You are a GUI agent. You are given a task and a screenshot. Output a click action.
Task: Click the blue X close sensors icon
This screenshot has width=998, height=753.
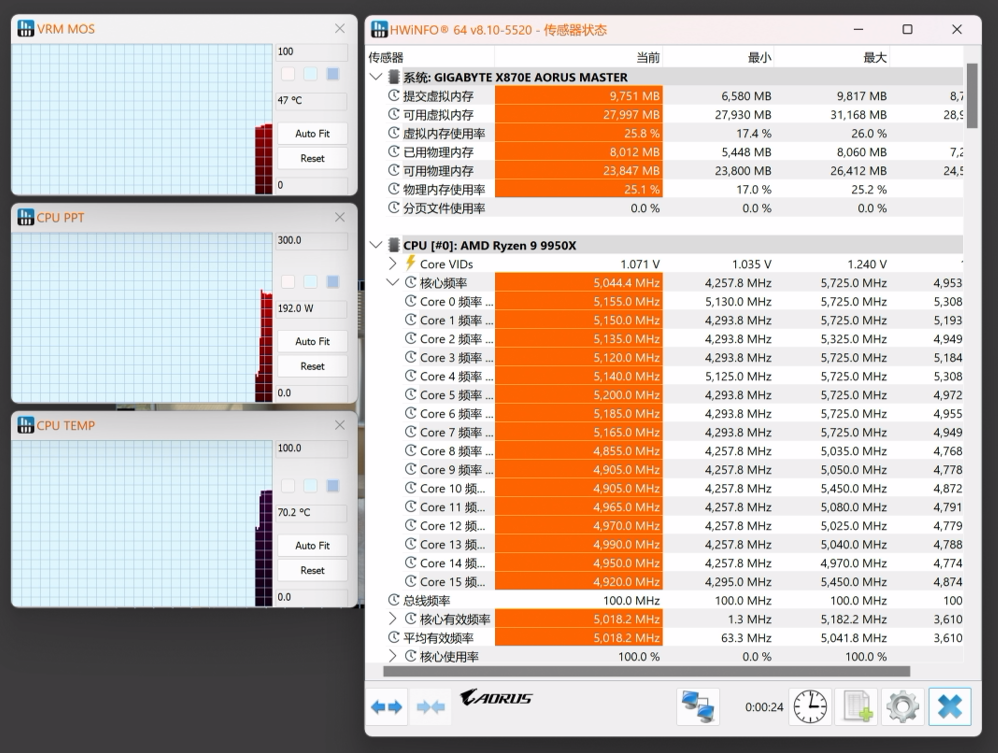click(949, 707)
